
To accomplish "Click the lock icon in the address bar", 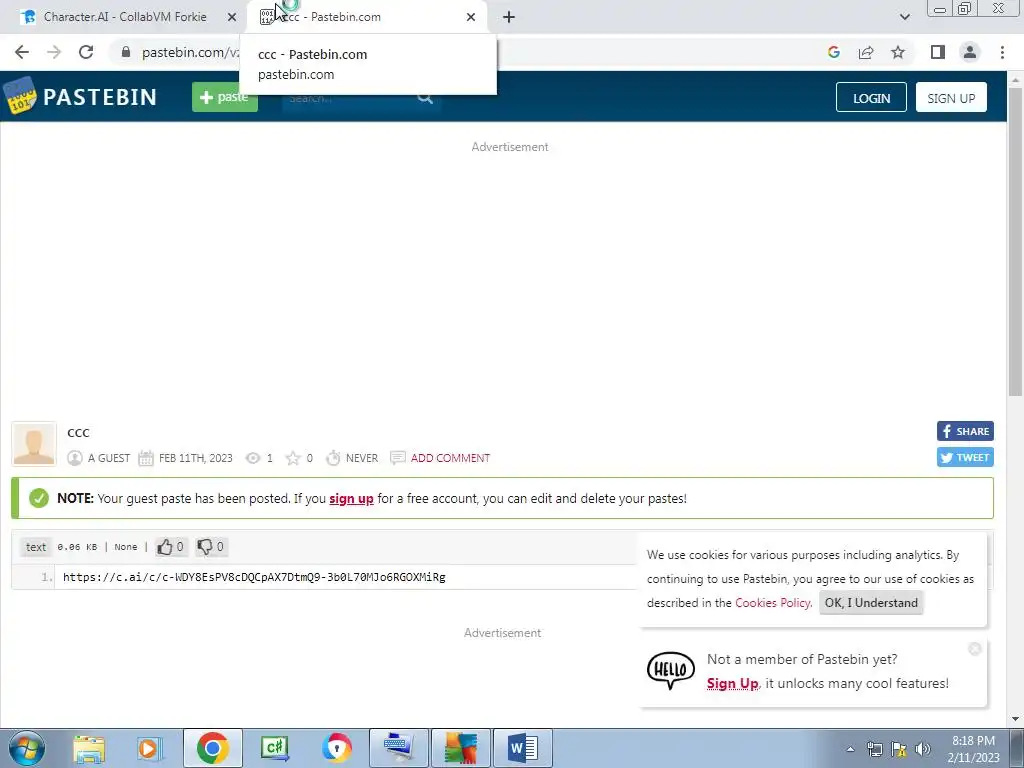I will [x=125, y=52].
